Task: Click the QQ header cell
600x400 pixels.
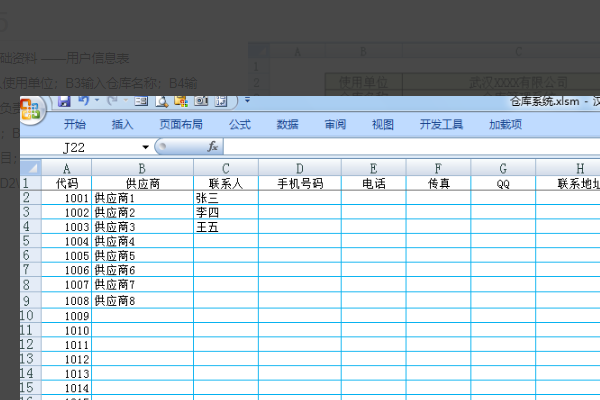Action: tap(503, 183)
